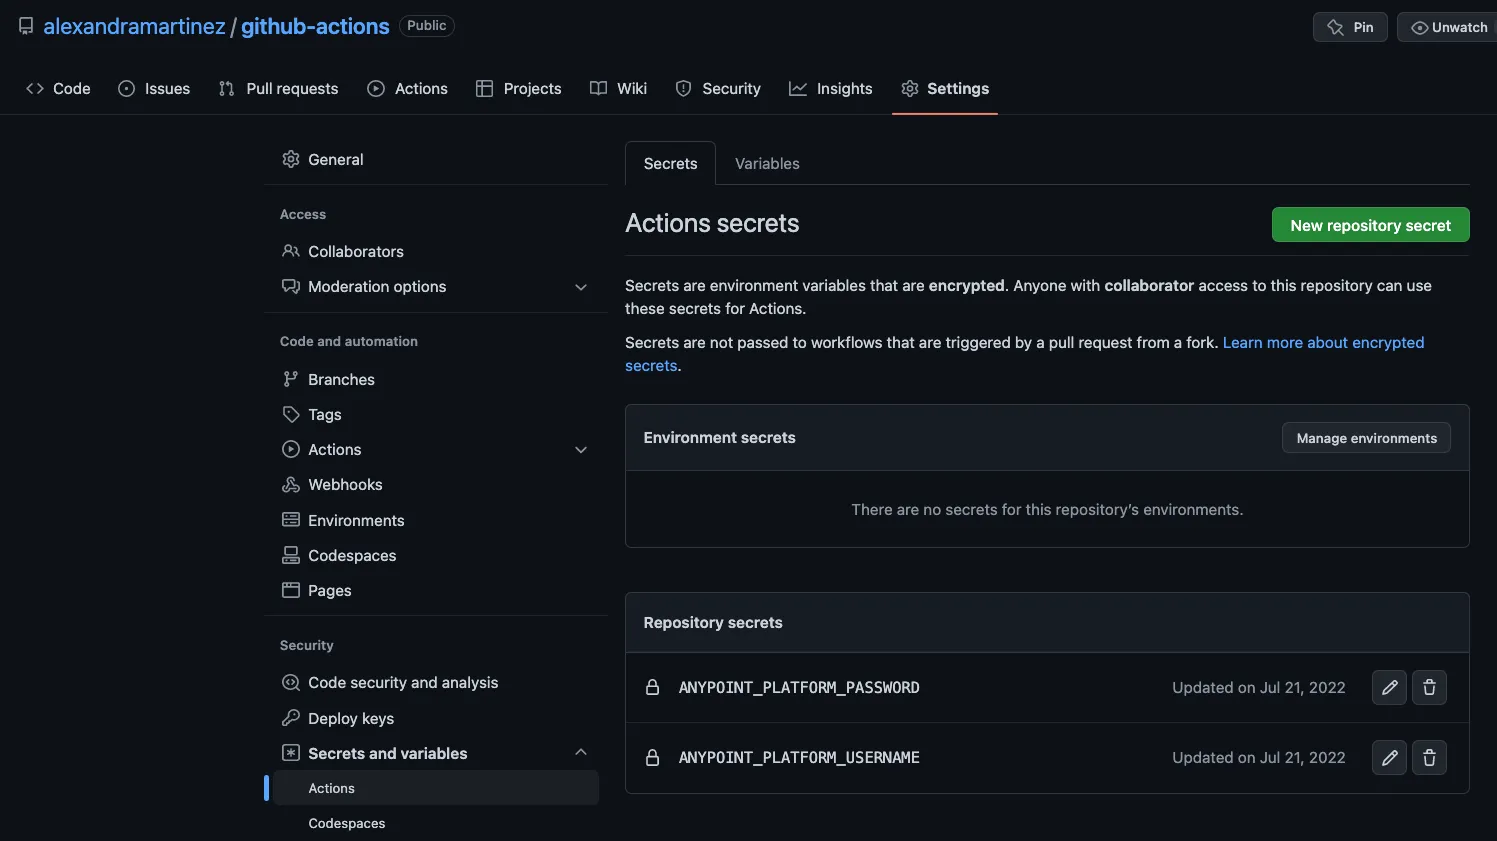1497x841 pixels.
Task: Click the pin icon in the Pin button
Action: click(x=1335, y=27)
